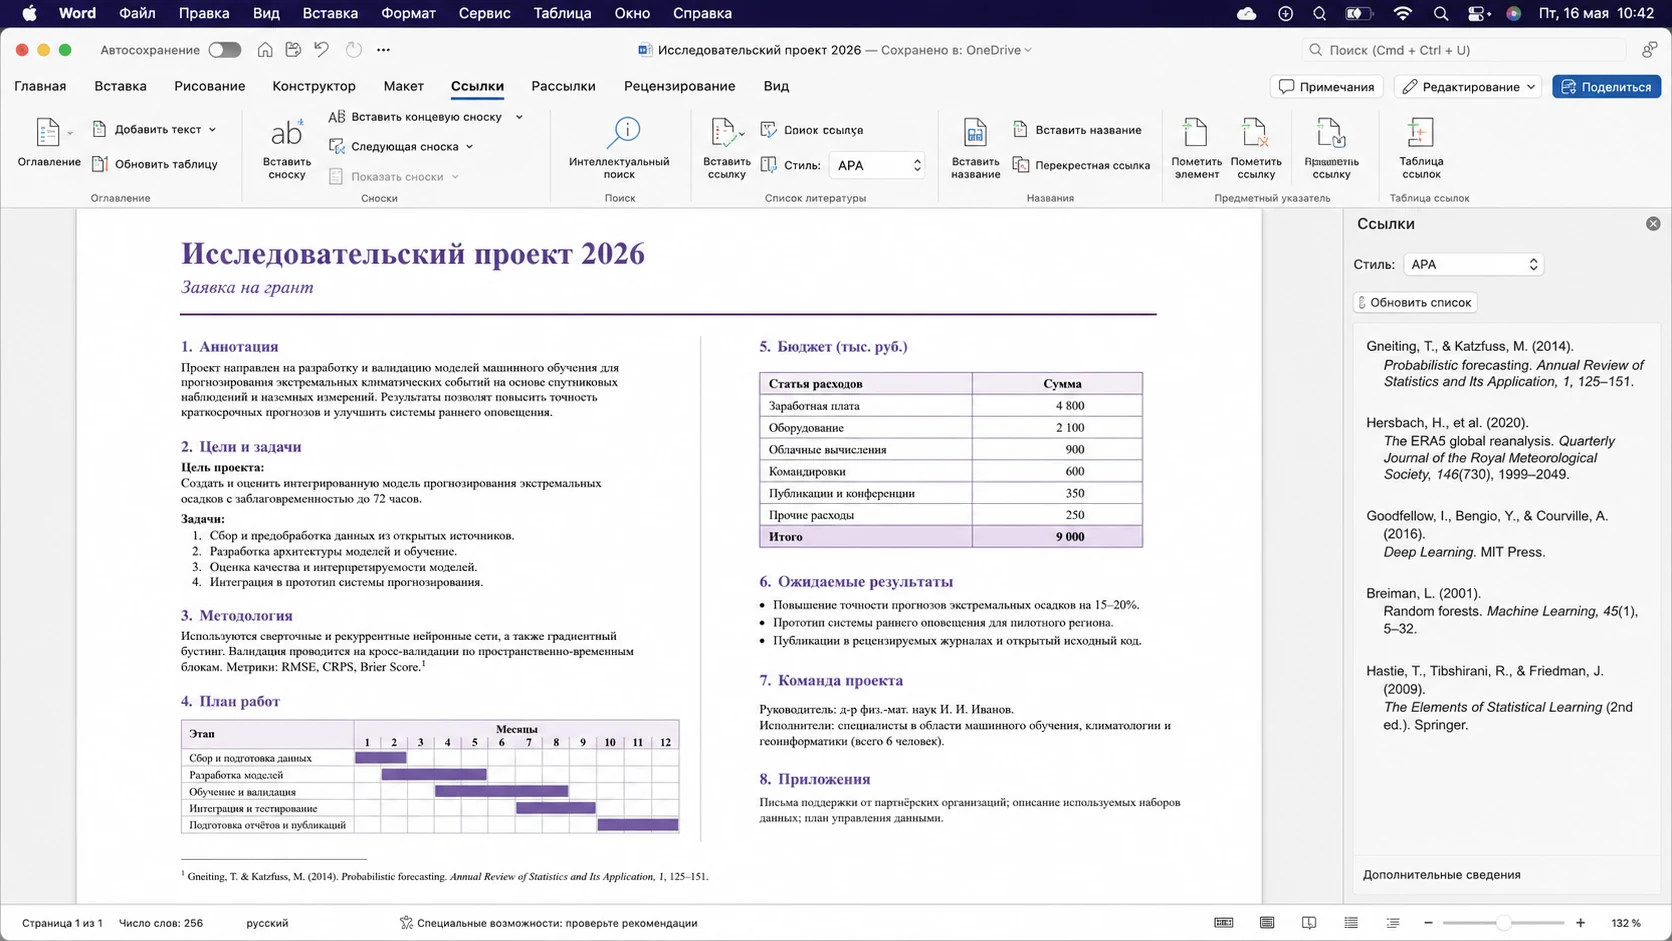Click Следующая сноска in the ribbon
Image resolution: width=1672 pixels, height=941 pixels.
click(x=394, y=147)
